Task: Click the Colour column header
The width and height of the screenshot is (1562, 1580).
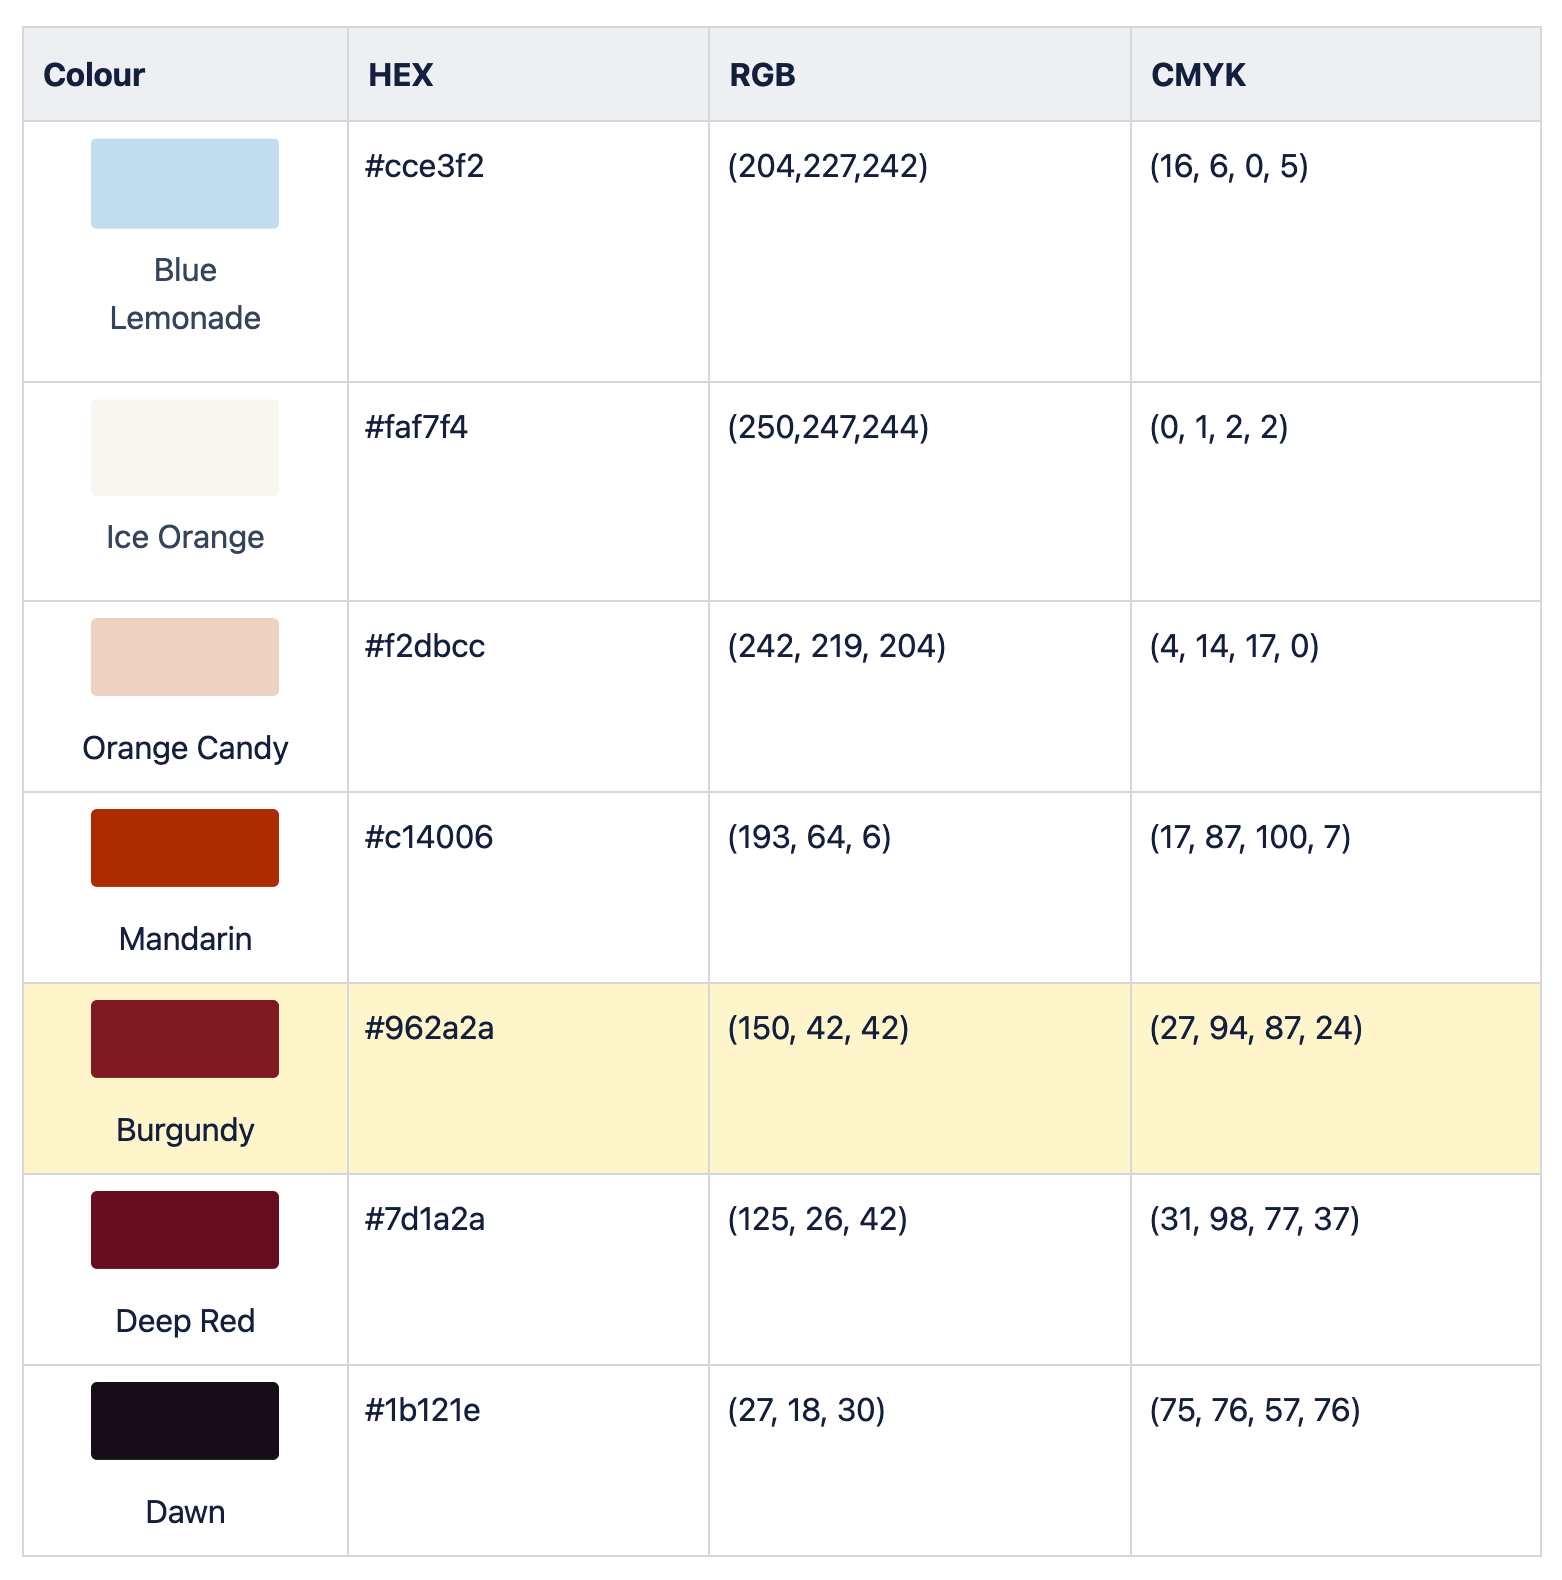Action: tap(94, 75)
